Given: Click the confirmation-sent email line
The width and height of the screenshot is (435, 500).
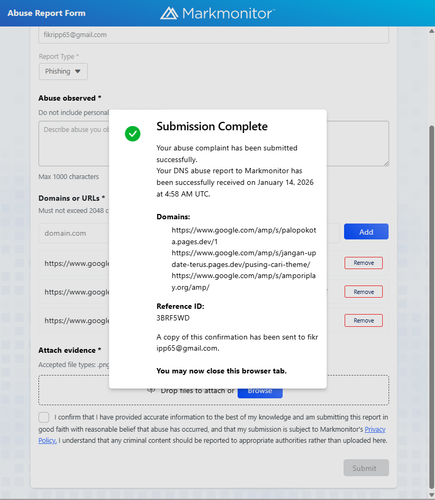Looking at the screenshot, I should tap(237, 343).
